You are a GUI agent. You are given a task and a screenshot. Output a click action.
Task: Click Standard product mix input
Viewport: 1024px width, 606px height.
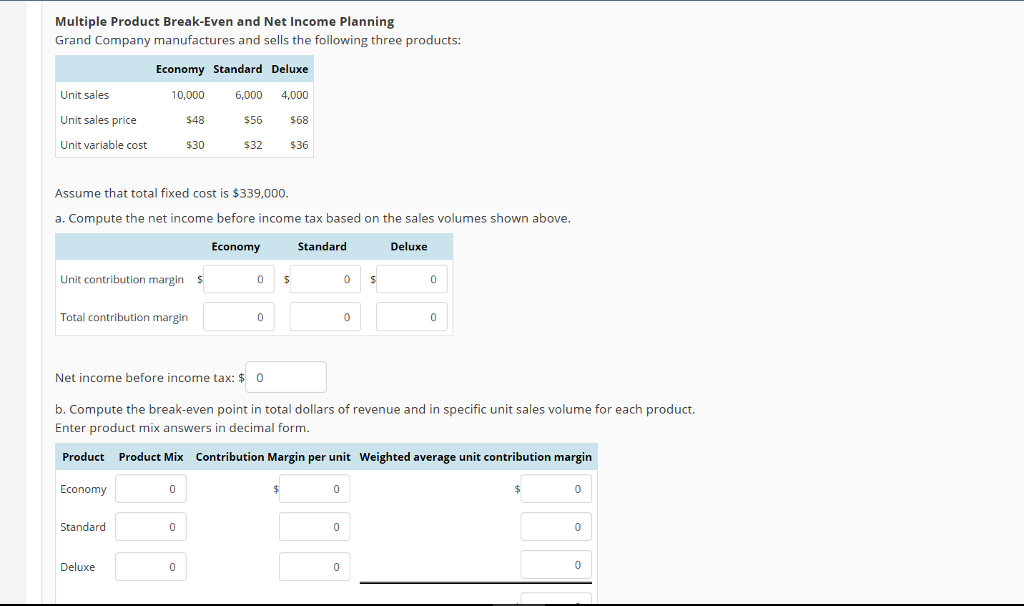click(151, 527)
